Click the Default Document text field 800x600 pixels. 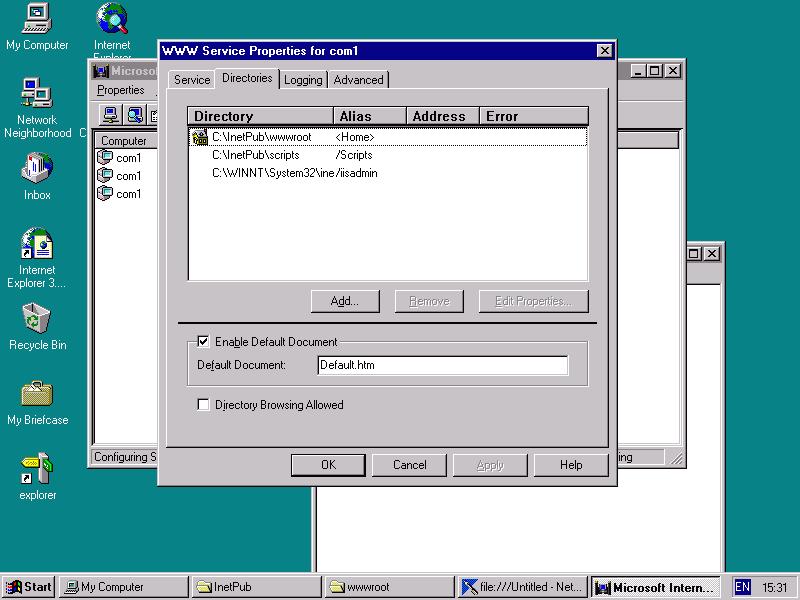(x=442, y=366)
